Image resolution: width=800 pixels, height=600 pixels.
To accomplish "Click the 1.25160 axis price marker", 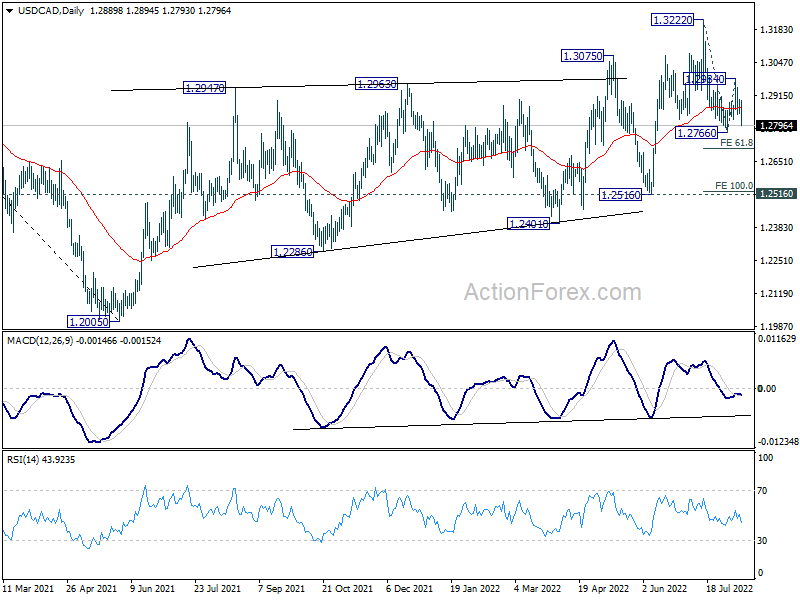I will [x=776, y=193].
